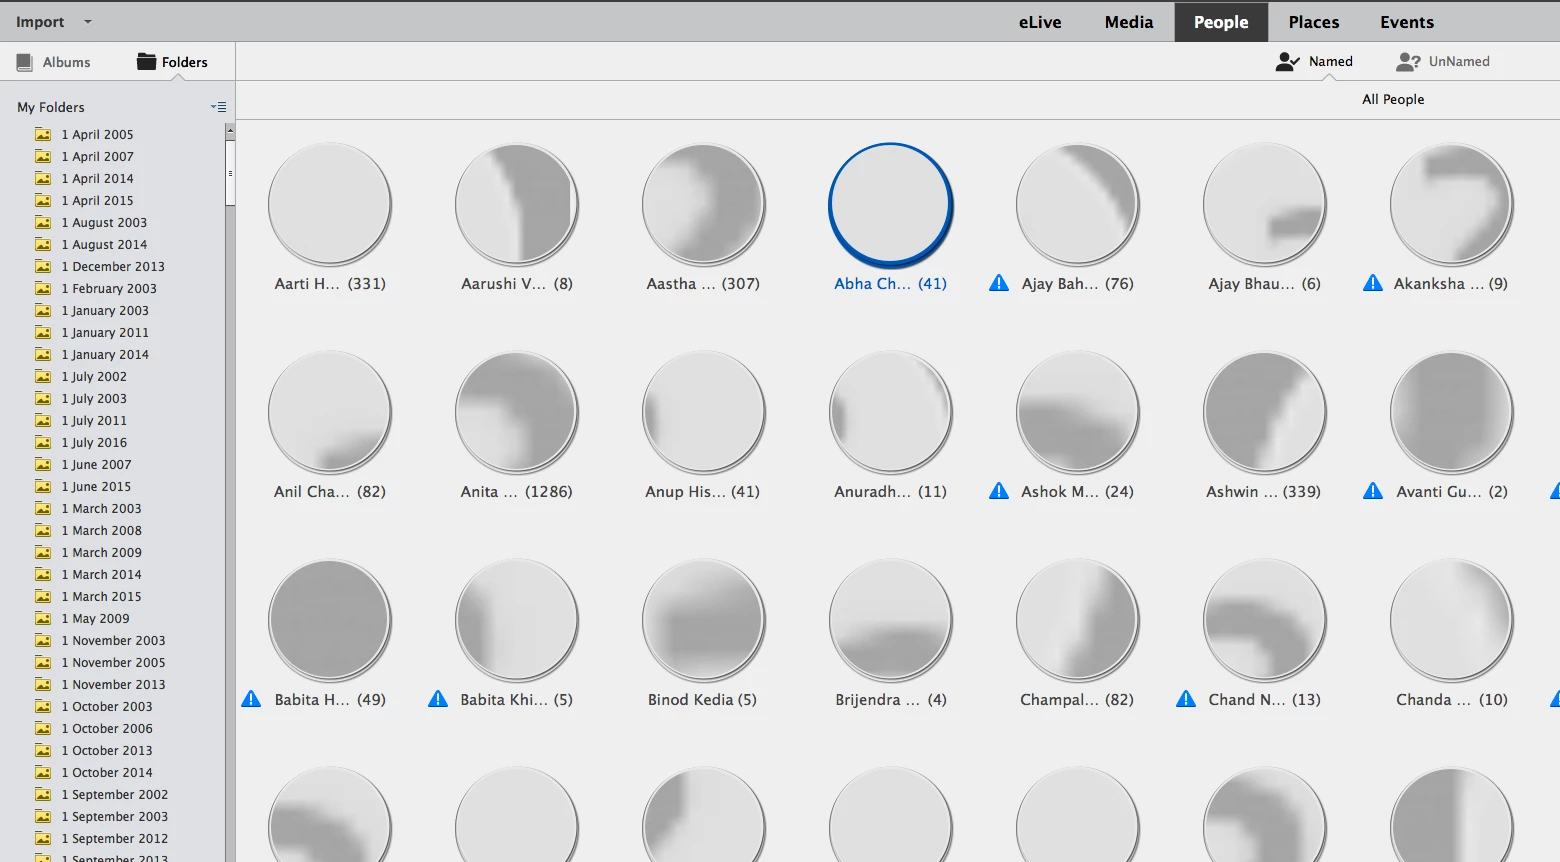Click folder icon for 1 October 2014

click(x=43, y=772)
